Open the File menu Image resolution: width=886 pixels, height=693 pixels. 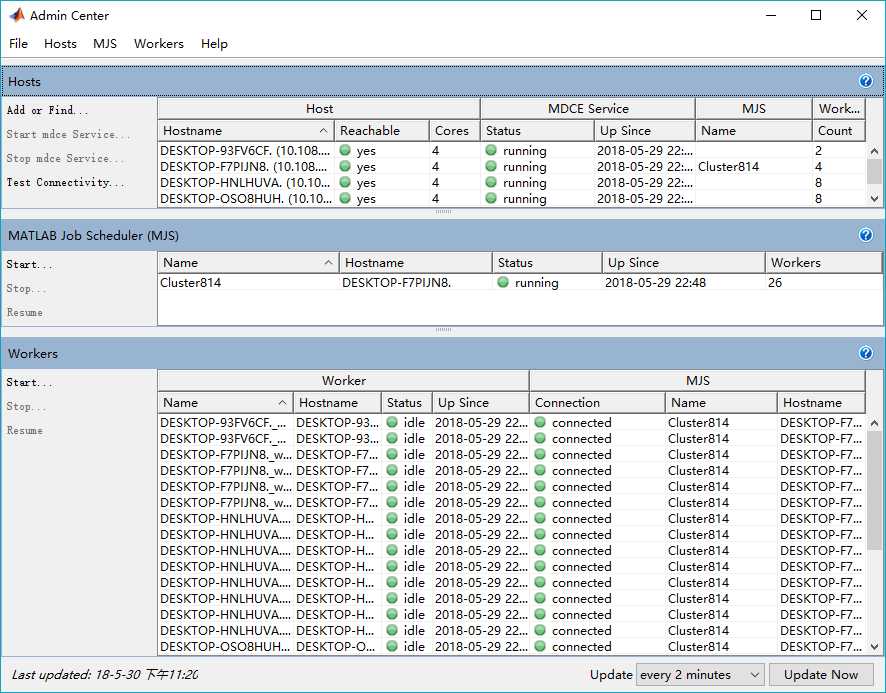coord(18,44)
